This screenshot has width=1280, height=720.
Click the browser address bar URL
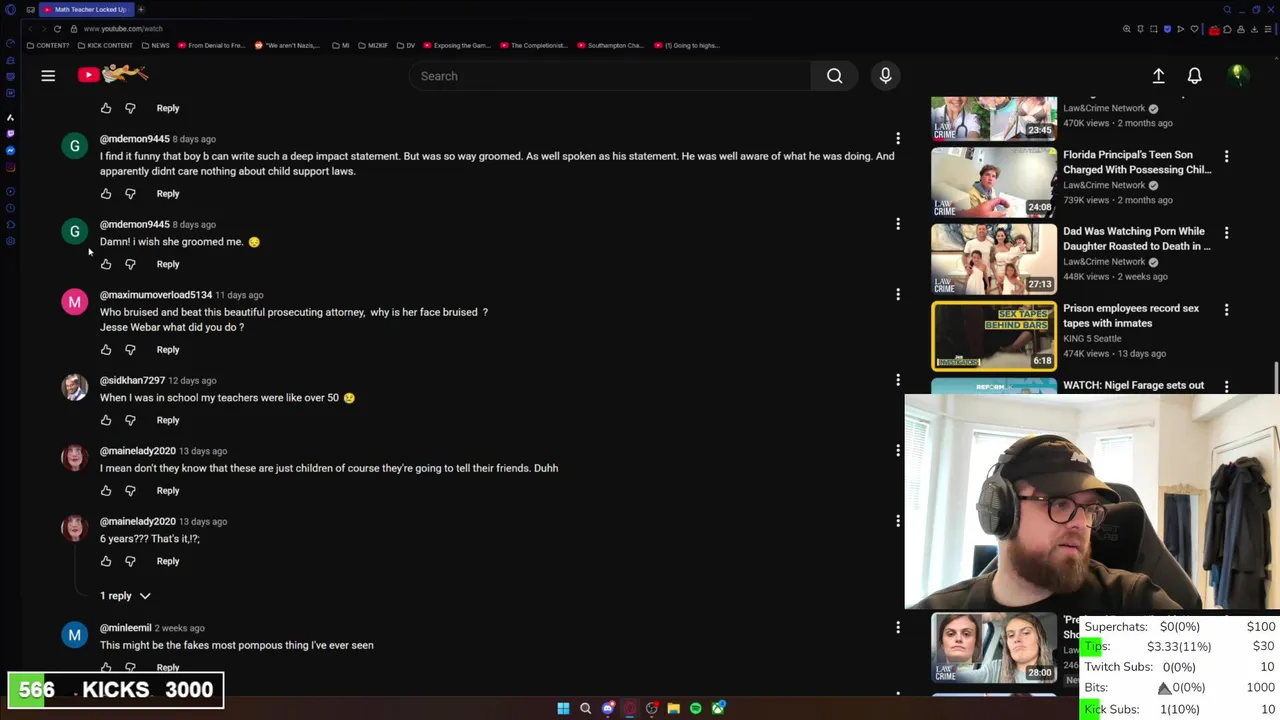tap(123, 29)
